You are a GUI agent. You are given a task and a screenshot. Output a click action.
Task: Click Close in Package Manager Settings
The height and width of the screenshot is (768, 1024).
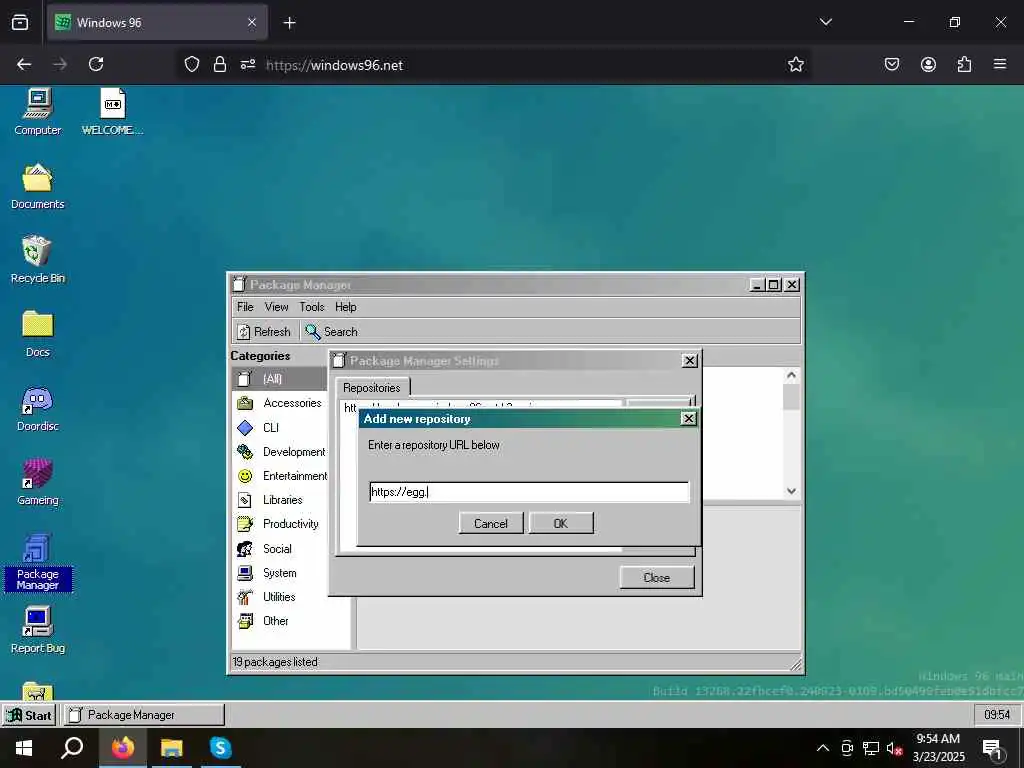tap(656, 577)
